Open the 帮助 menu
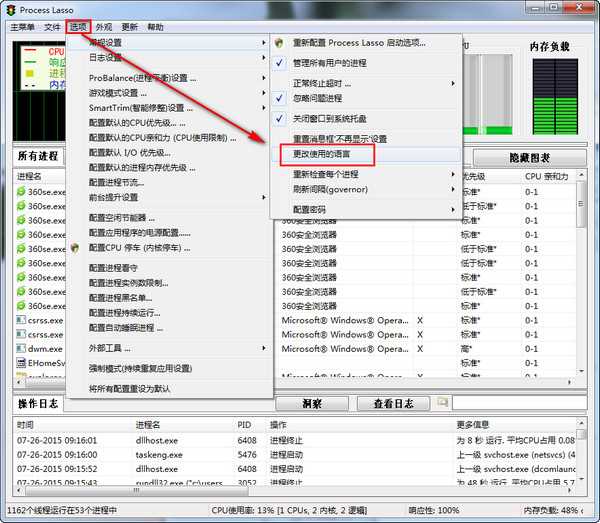 (155, 27)
